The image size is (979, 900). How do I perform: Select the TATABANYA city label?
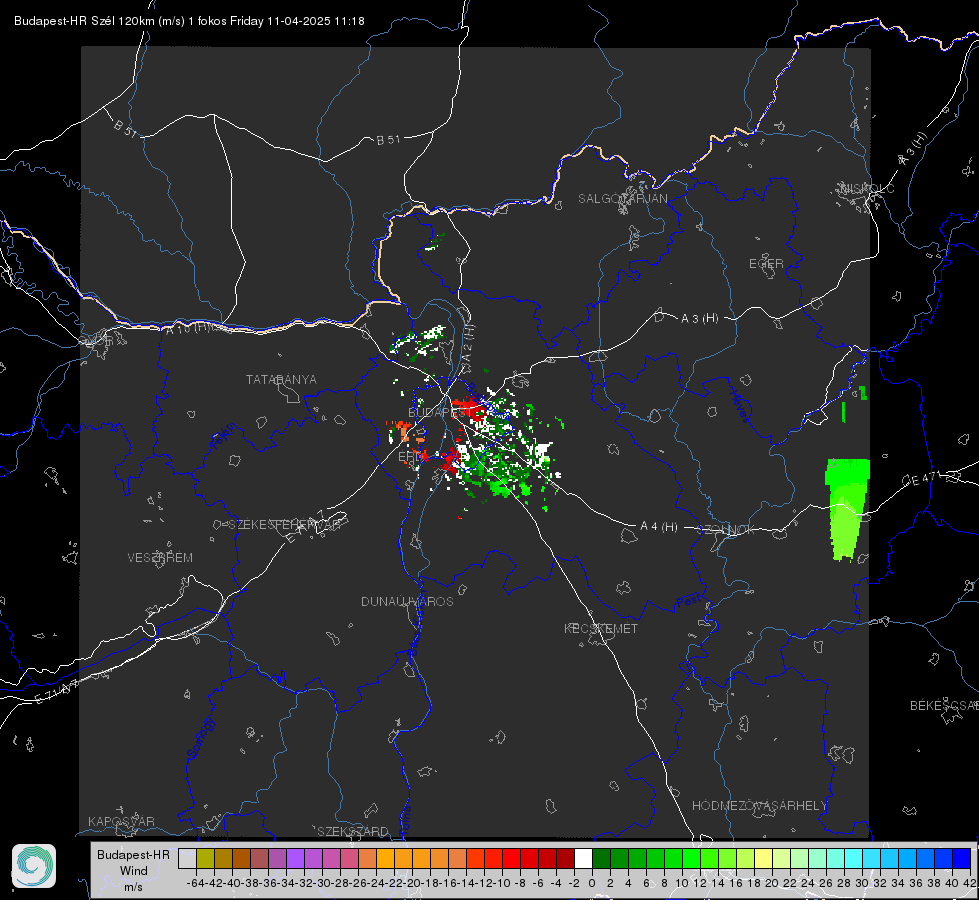281,379
